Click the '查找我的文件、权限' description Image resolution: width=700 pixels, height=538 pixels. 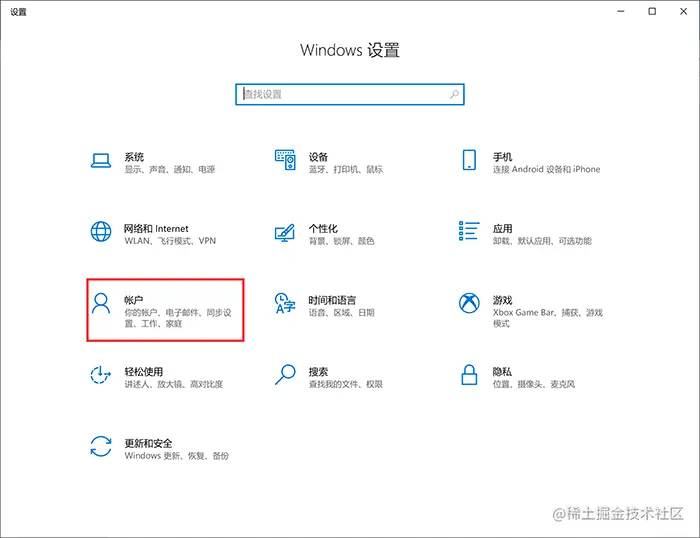[x=346, y=384]
